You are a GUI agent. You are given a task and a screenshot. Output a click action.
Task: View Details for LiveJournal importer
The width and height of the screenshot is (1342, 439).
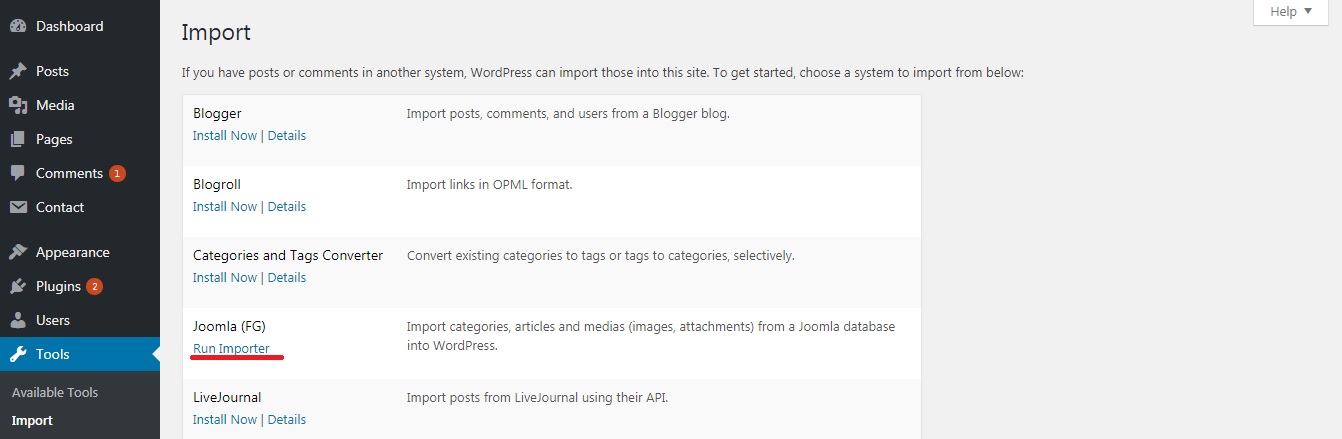click(287, 419)
